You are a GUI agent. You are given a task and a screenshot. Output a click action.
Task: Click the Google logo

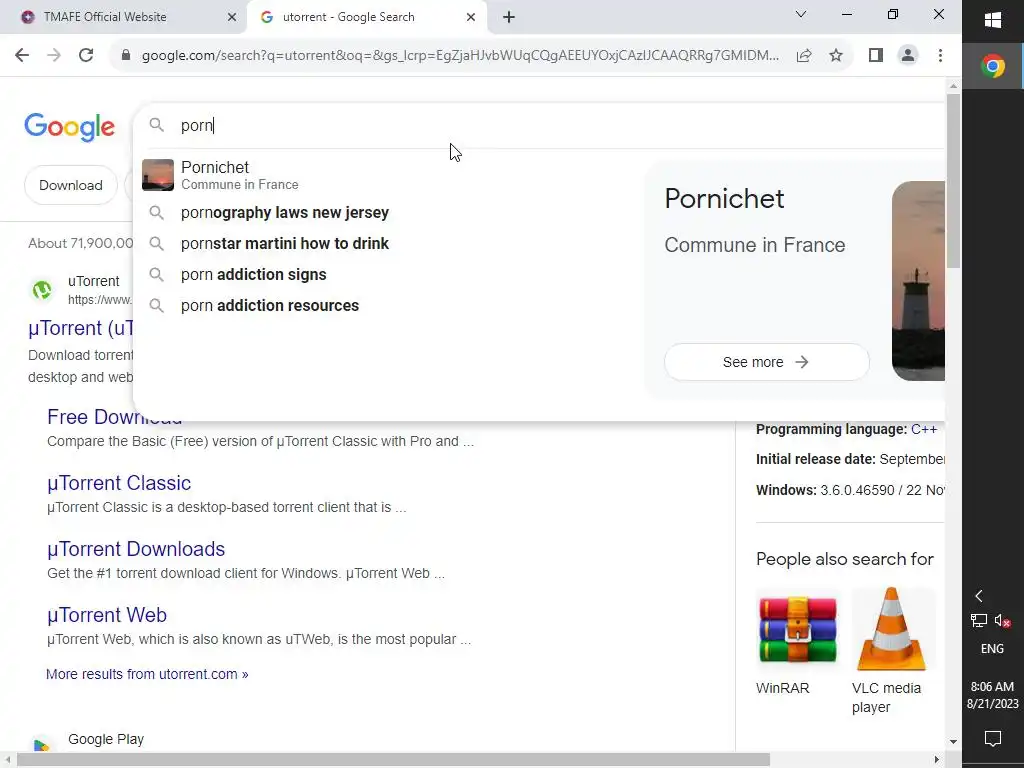click(x=69, y=127)
